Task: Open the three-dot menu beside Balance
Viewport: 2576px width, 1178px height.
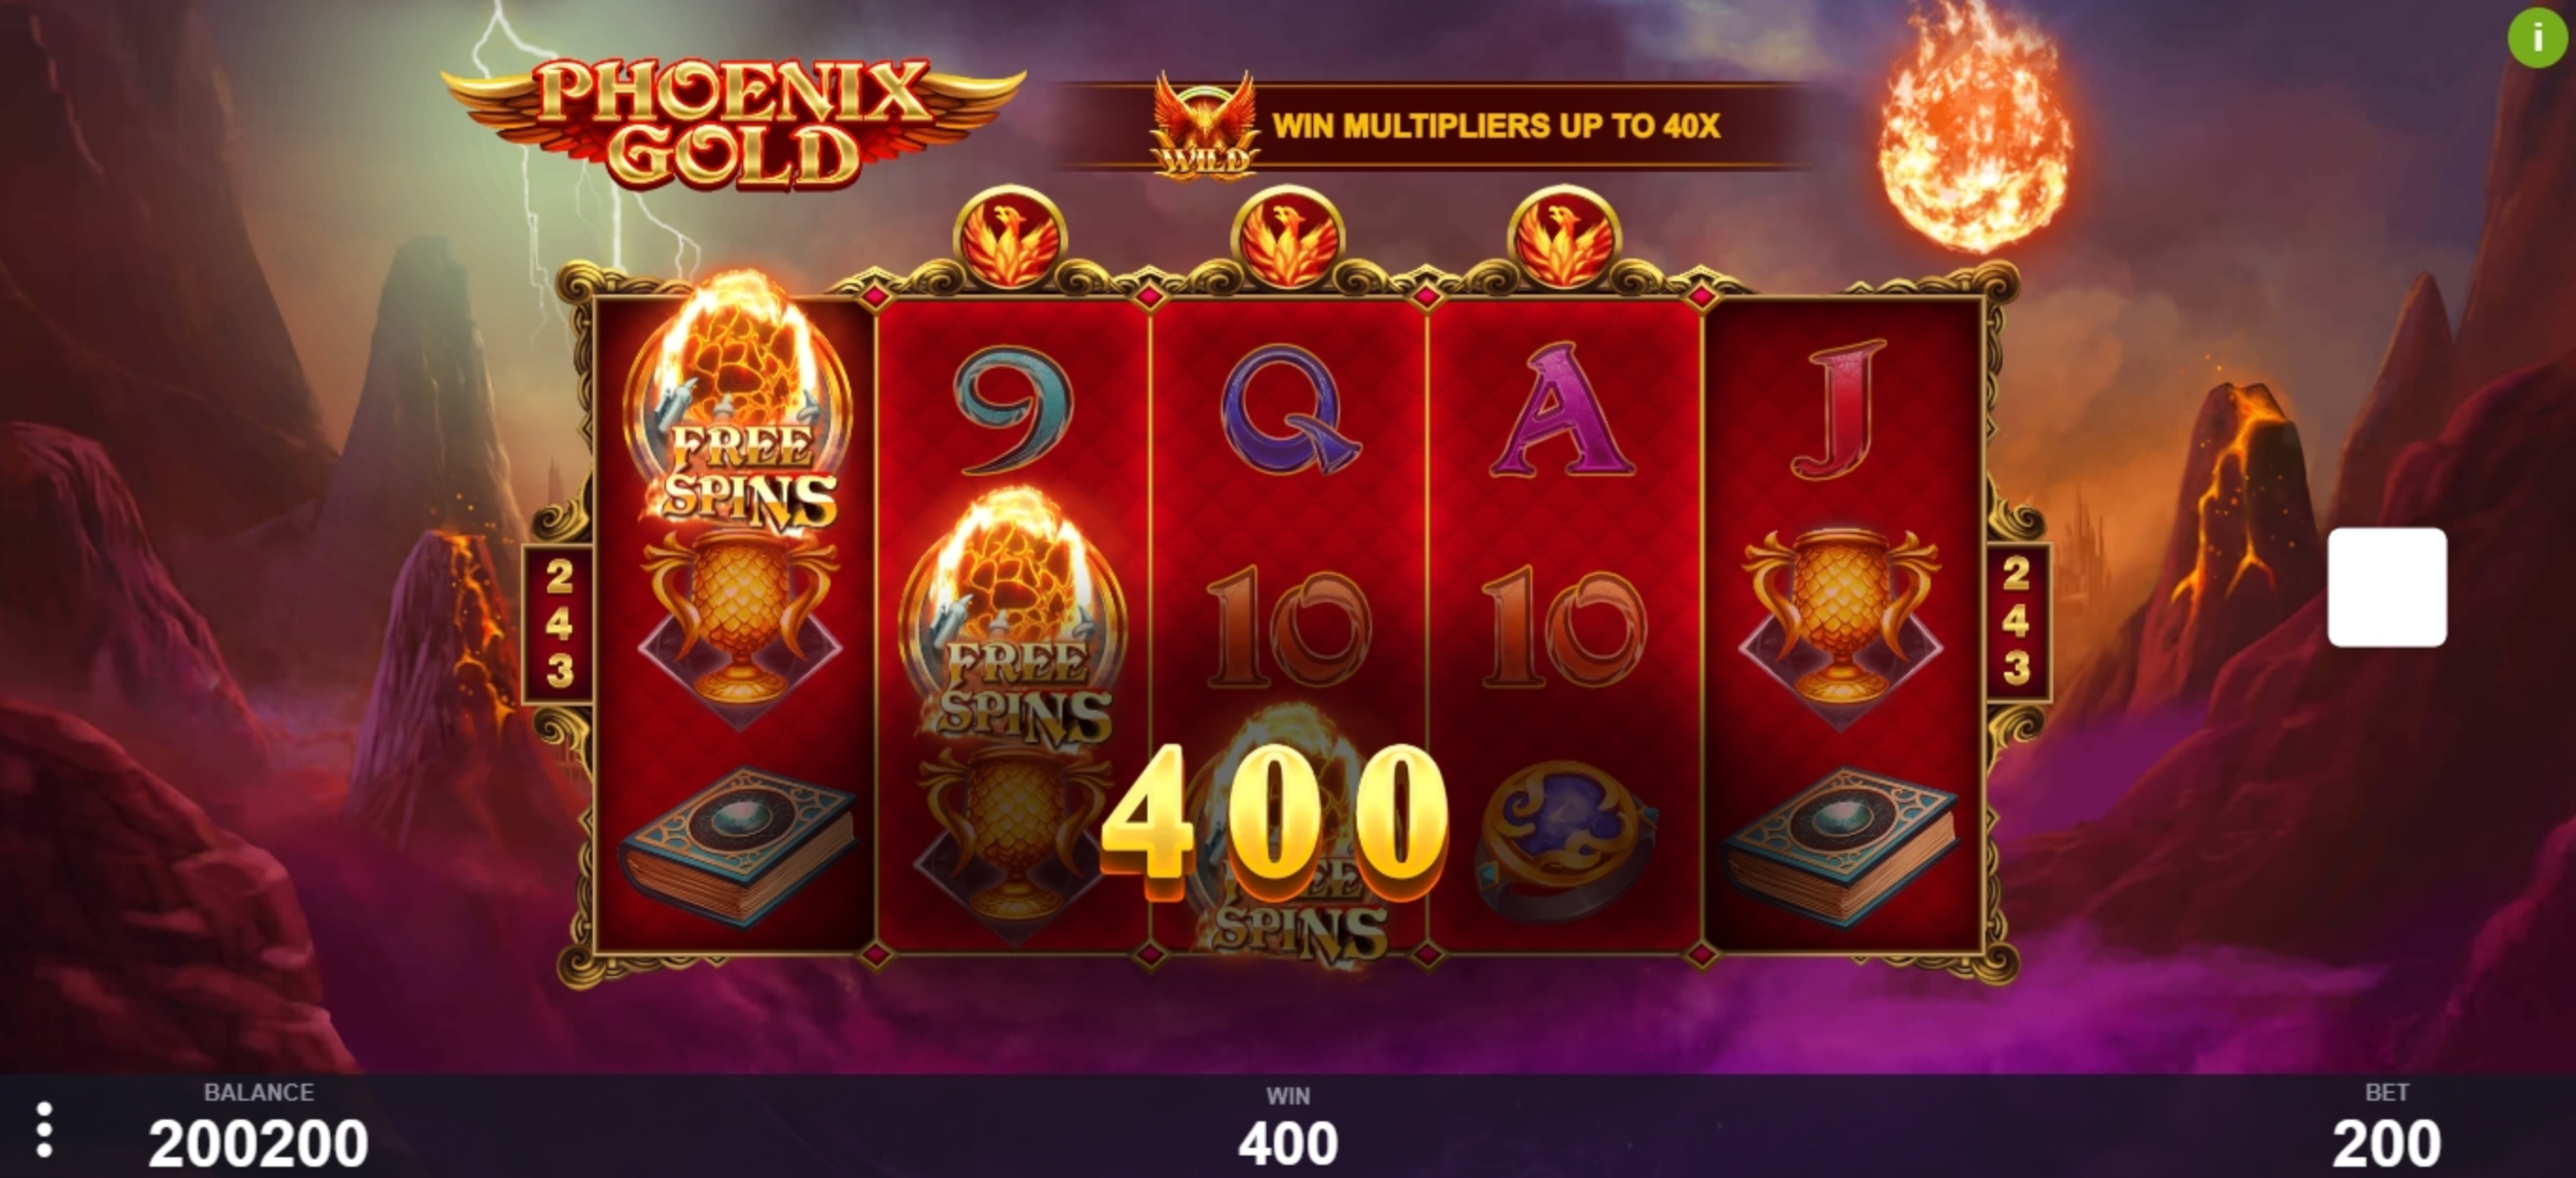Action: tap(44, 1131)
